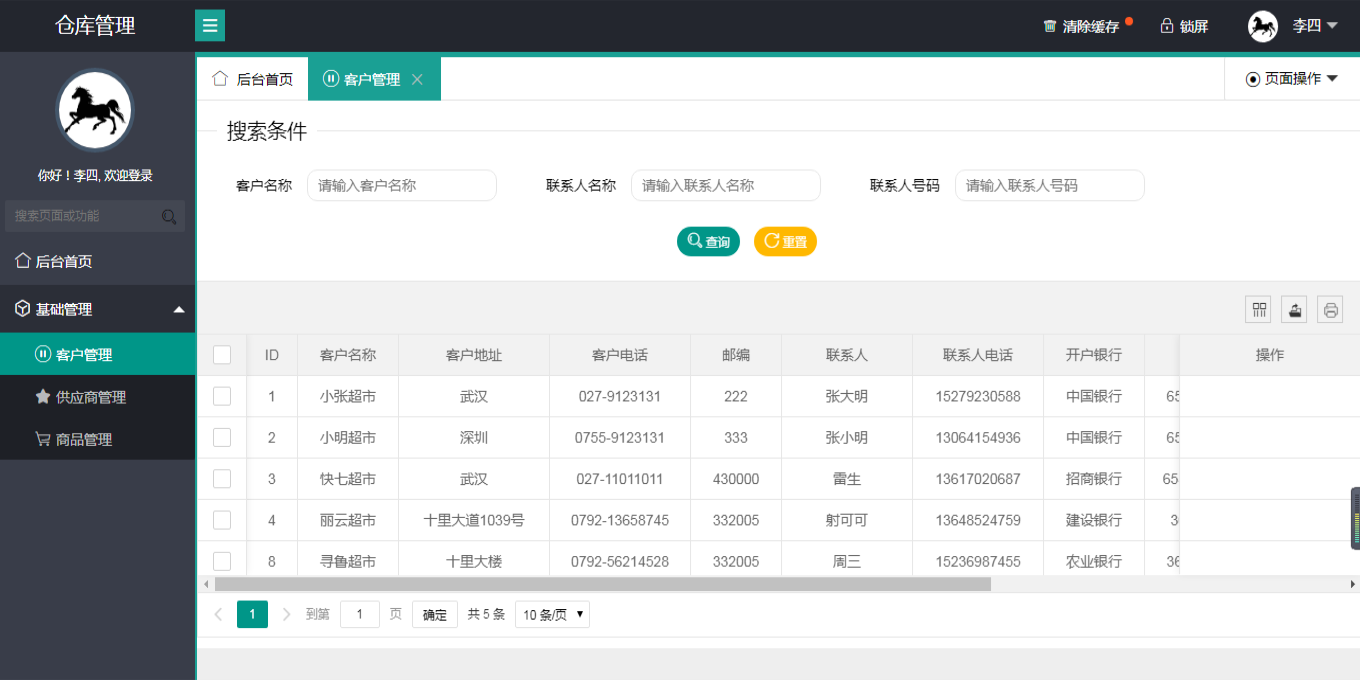Image resolution: width=1360 pixels, height=680 pixels.
Task: Click the home icon beside 后台首页 in the sidebar
Action: 23,261
